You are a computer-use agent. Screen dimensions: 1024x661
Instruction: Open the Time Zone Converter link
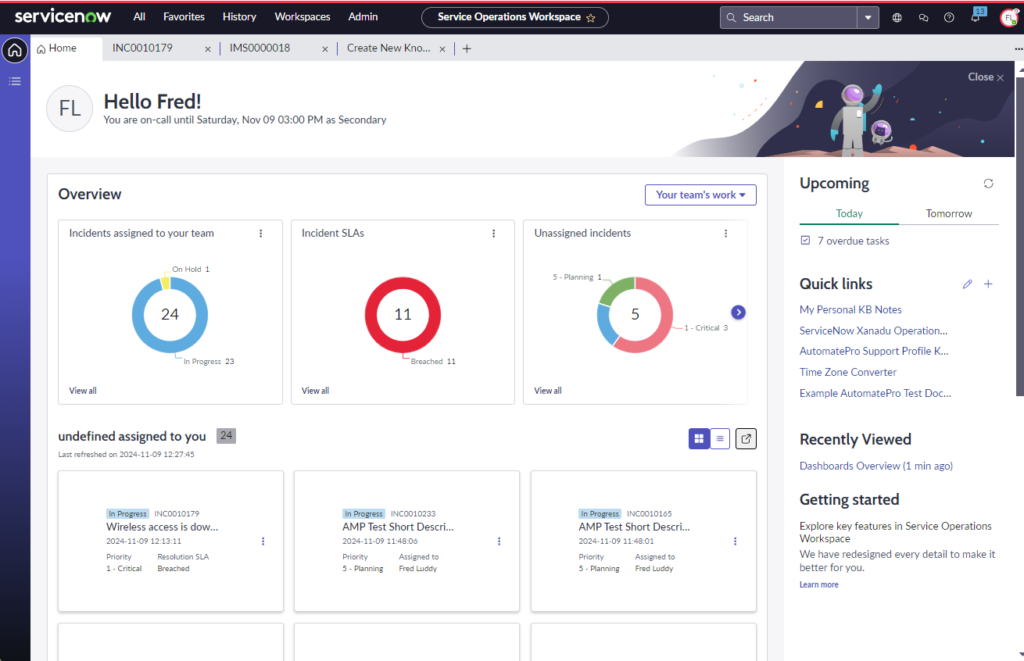[847, 371]
